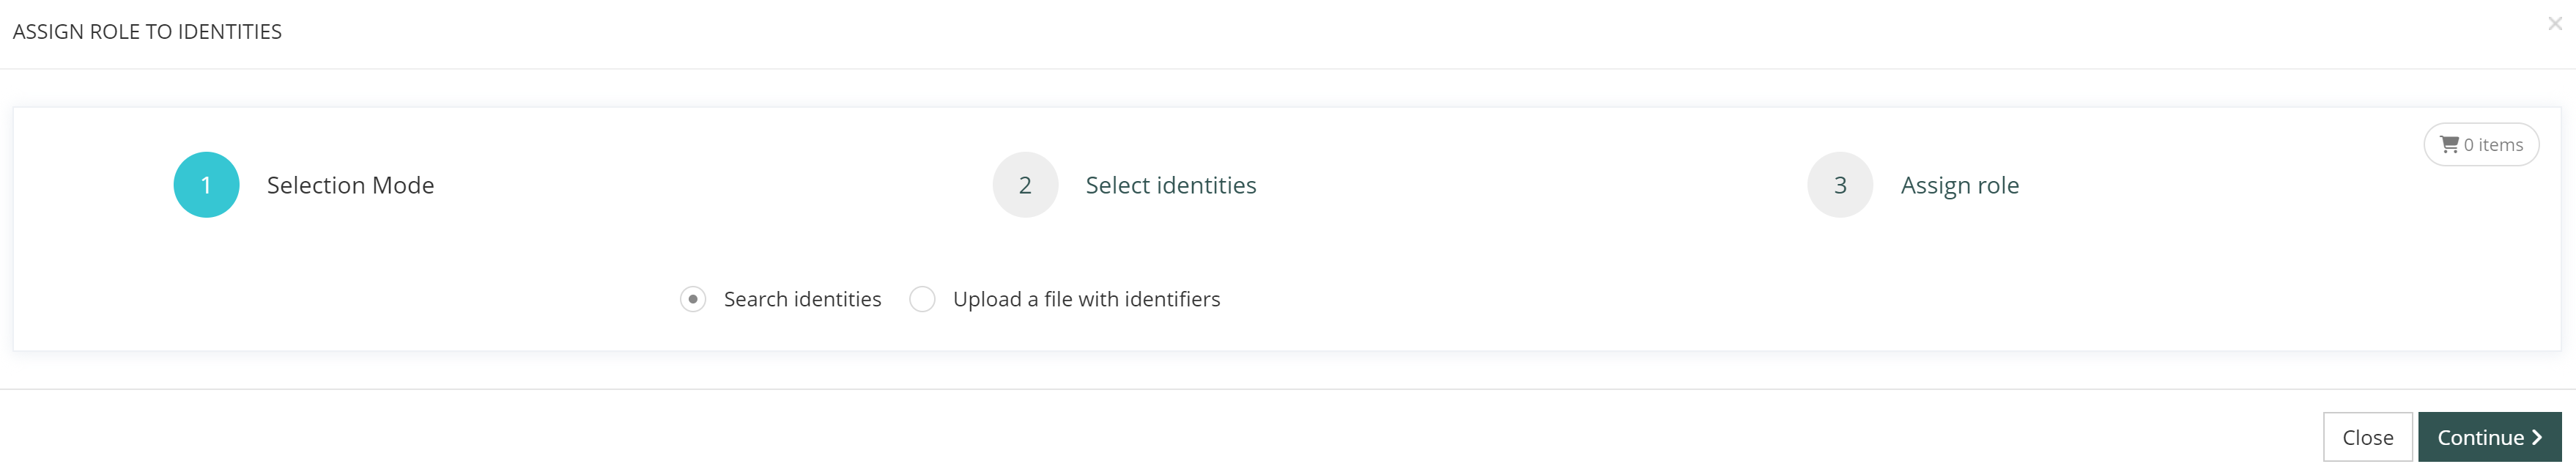
Task: Jump to the Assign role step
Action: tap(1959, 185)
